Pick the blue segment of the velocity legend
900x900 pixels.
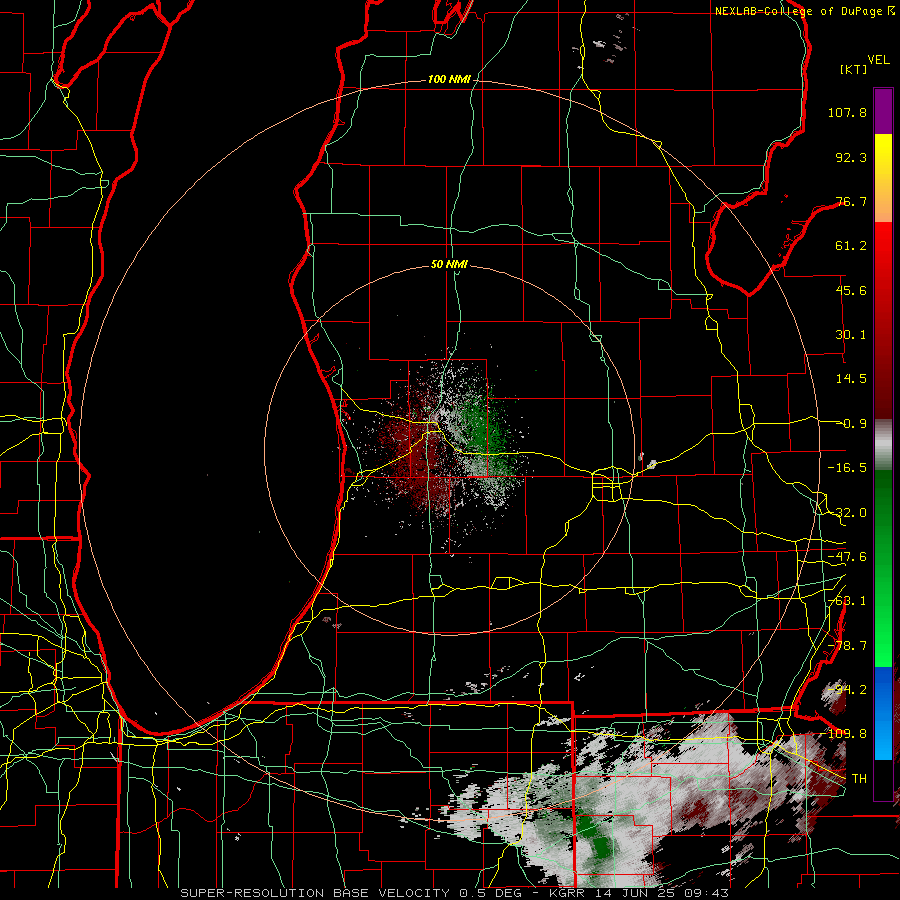tap(883, 713)
